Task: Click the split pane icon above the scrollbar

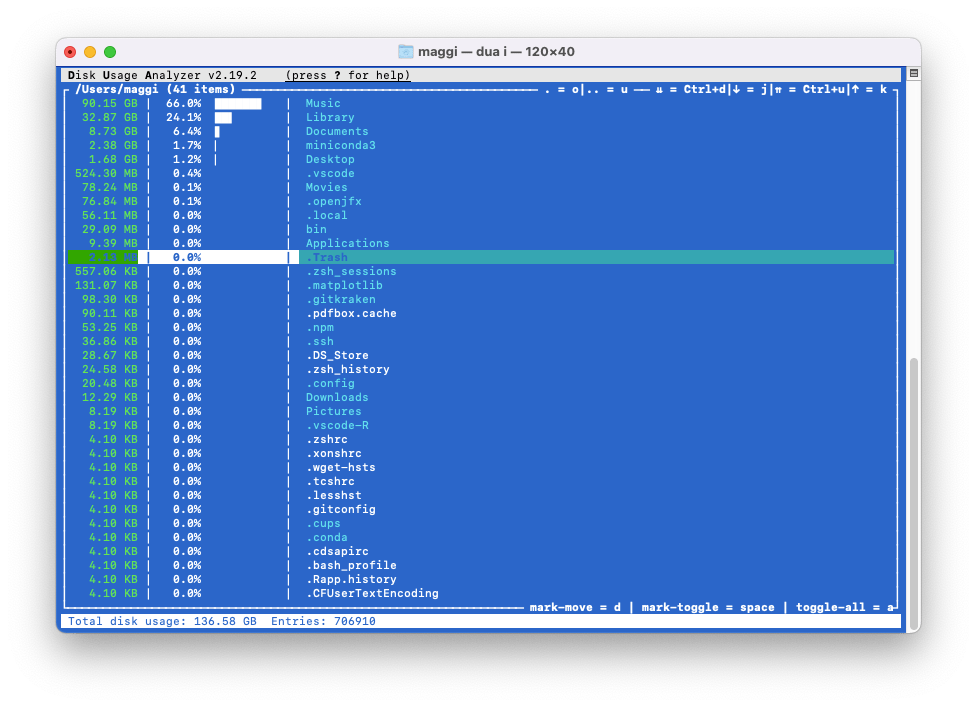Action: click(913, 74)
